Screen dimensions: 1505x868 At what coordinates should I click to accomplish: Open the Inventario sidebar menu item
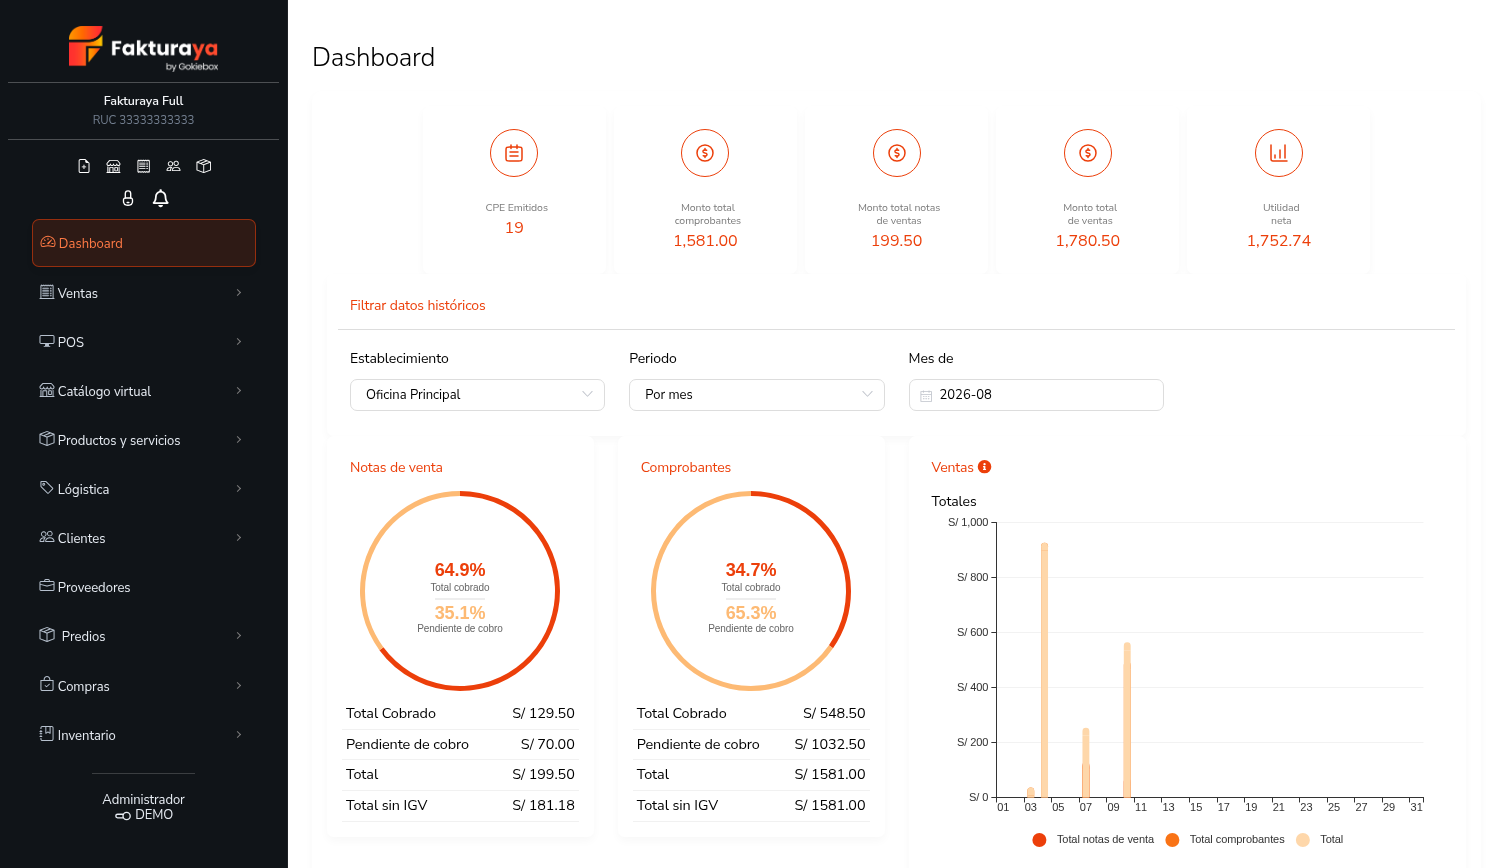pos(144,735)
